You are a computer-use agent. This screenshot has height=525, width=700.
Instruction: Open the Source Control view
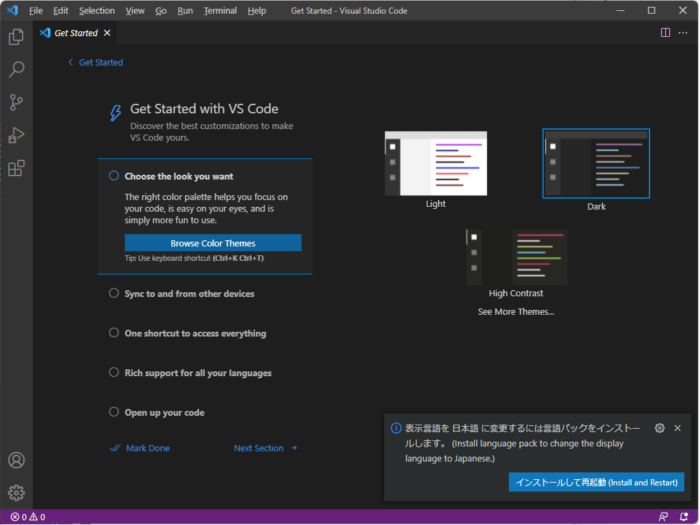(x=16, y=103)
